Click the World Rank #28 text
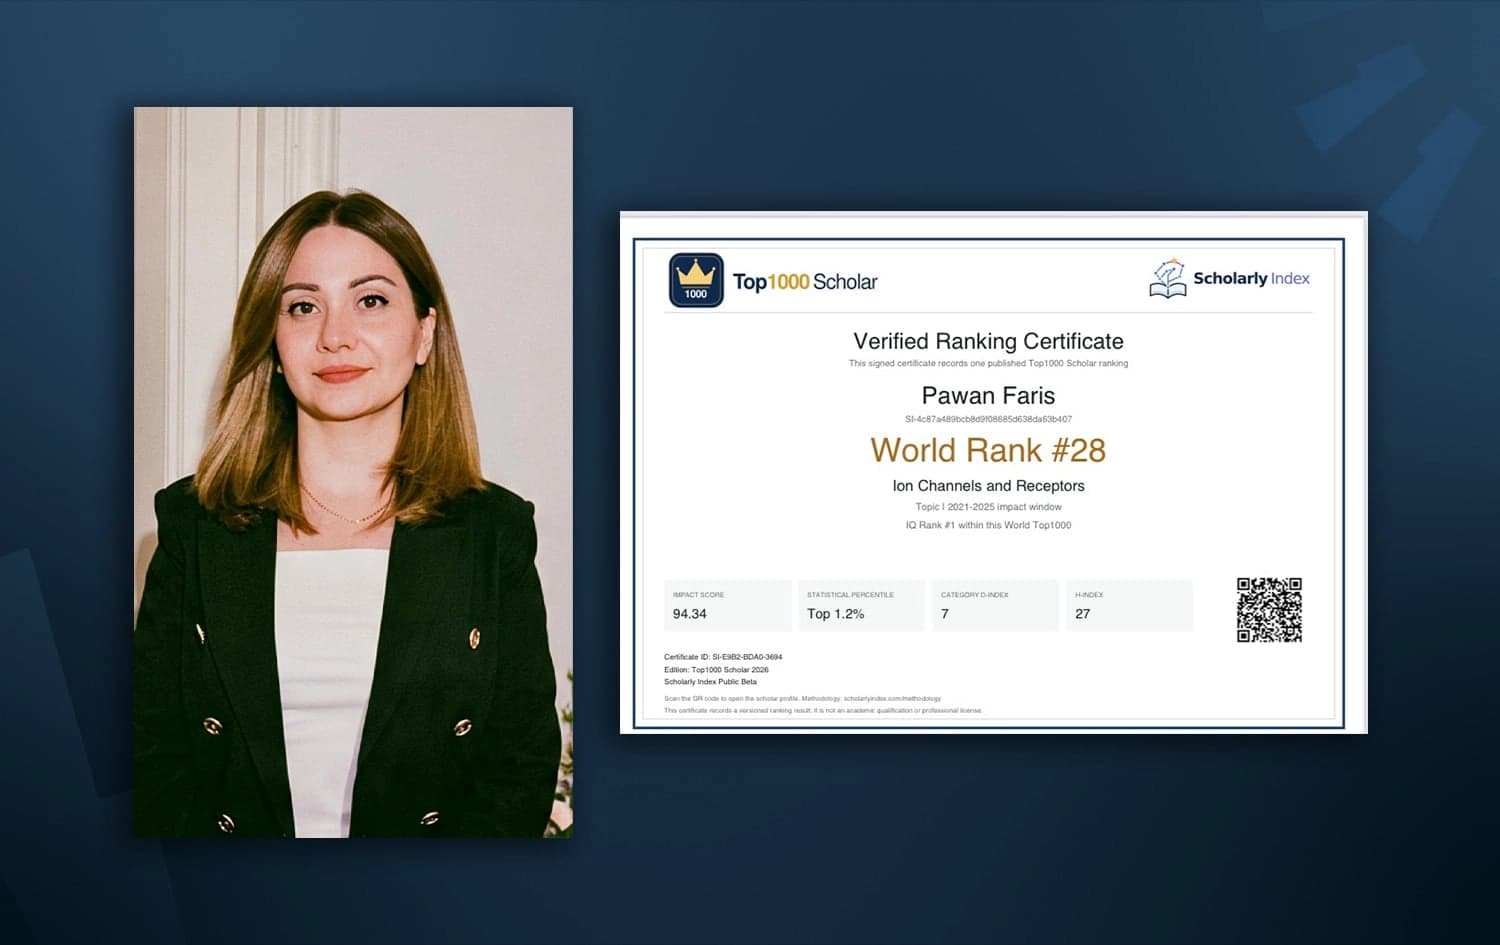Screen dimensions: 1500x945 tap(988, 450)
